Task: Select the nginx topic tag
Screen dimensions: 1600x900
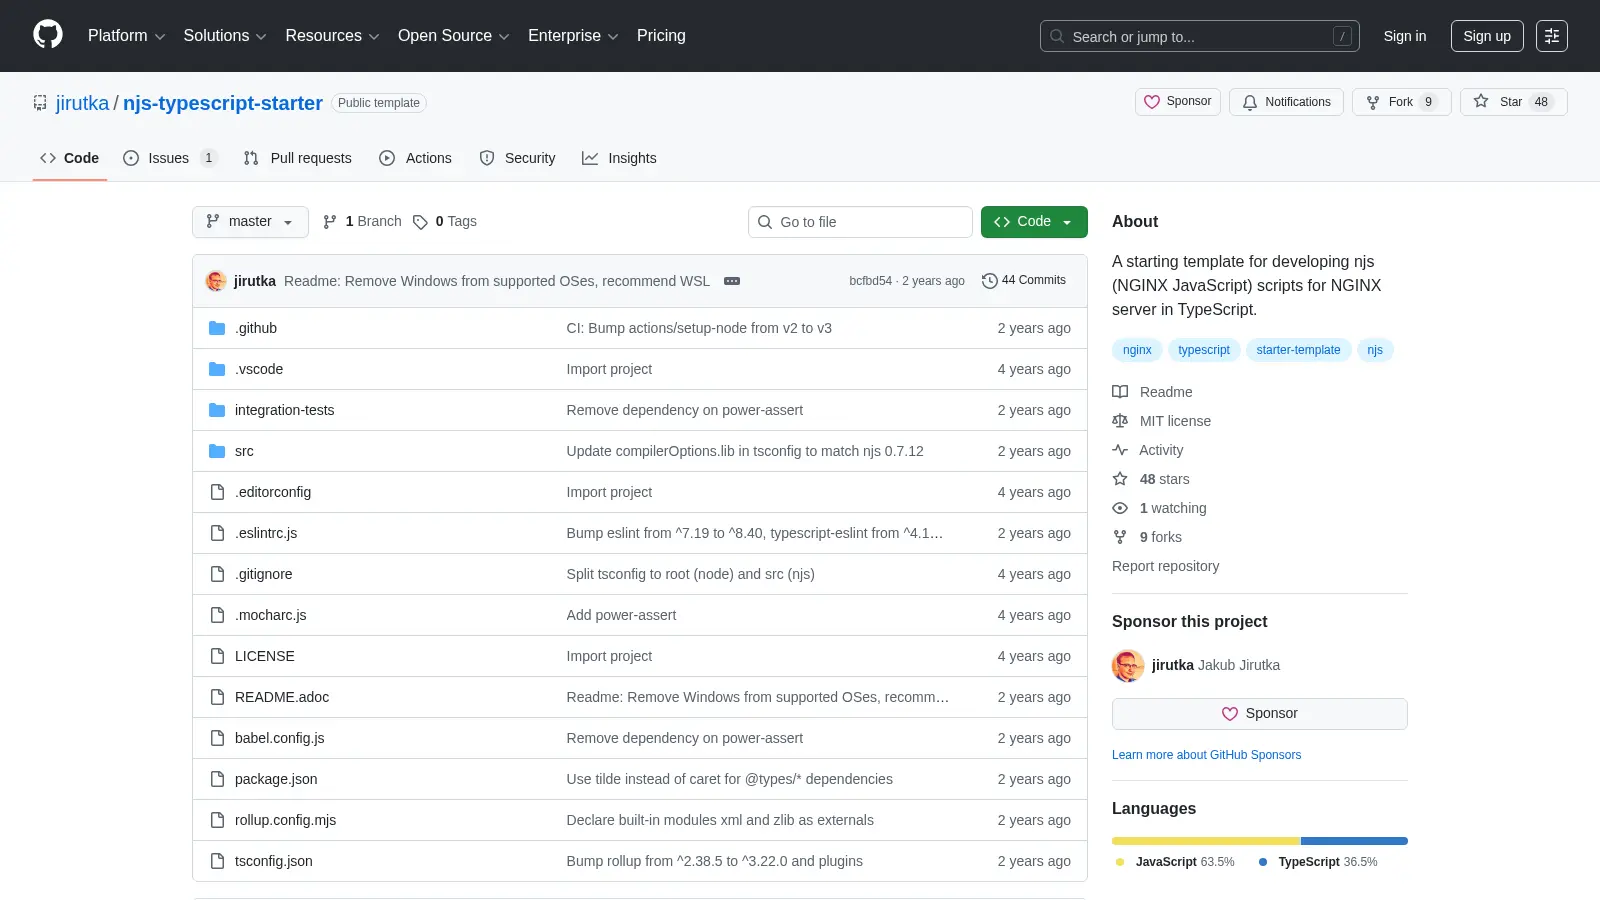Action: pos(1137,350)
